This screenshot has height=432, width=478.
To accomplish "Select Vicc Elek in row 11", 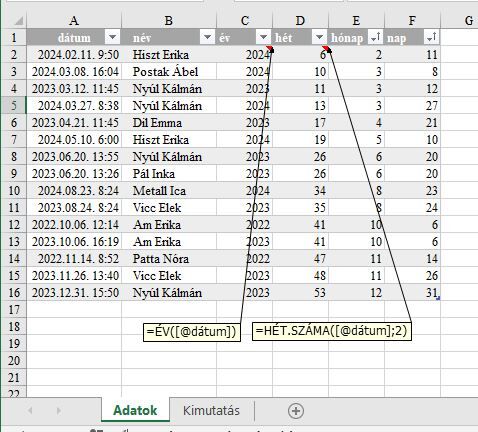I will point(169,207).
